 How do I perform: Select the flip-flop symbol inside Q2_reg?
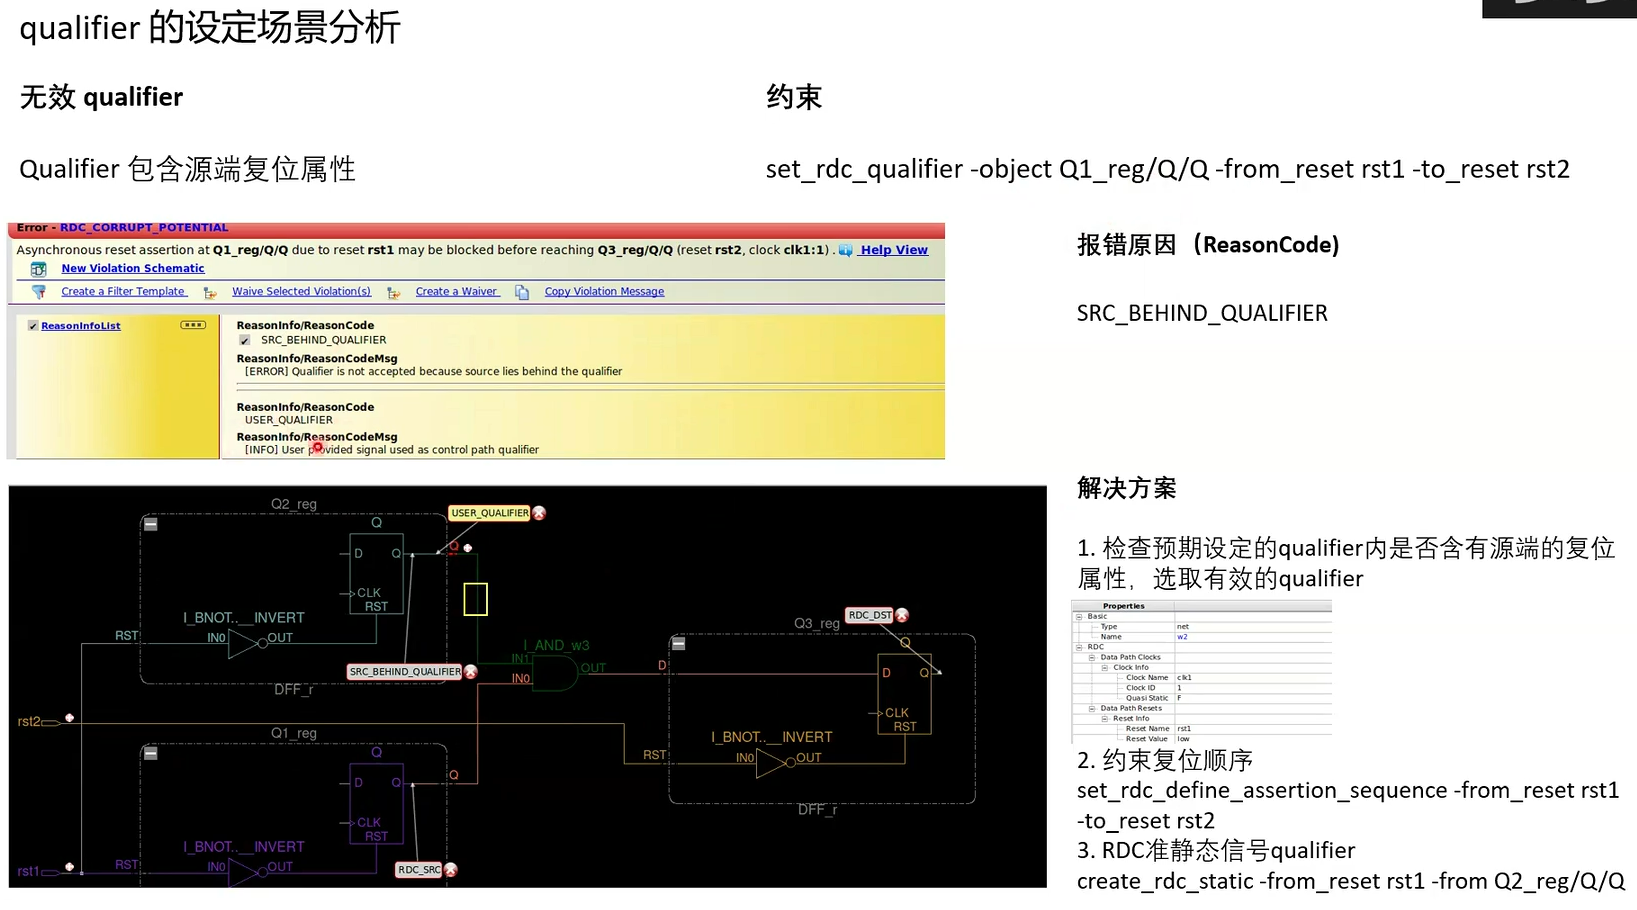(x=376, y=573)
